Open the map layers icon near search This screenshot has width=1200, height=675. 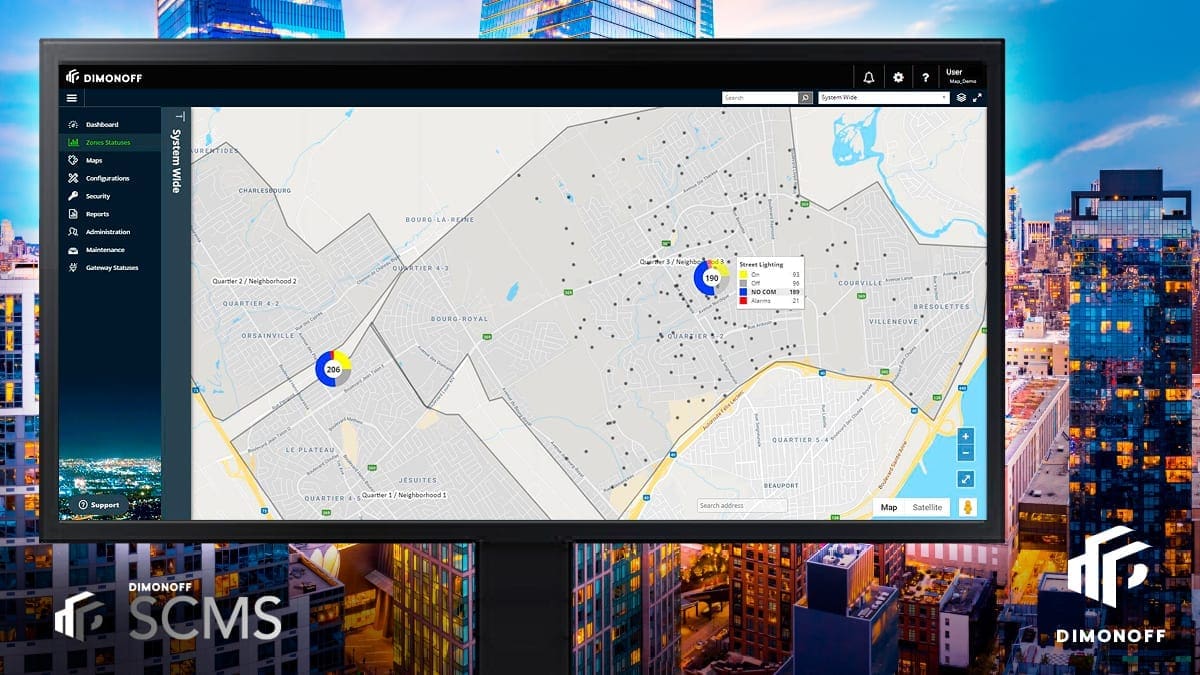click(x=960, y=97)
